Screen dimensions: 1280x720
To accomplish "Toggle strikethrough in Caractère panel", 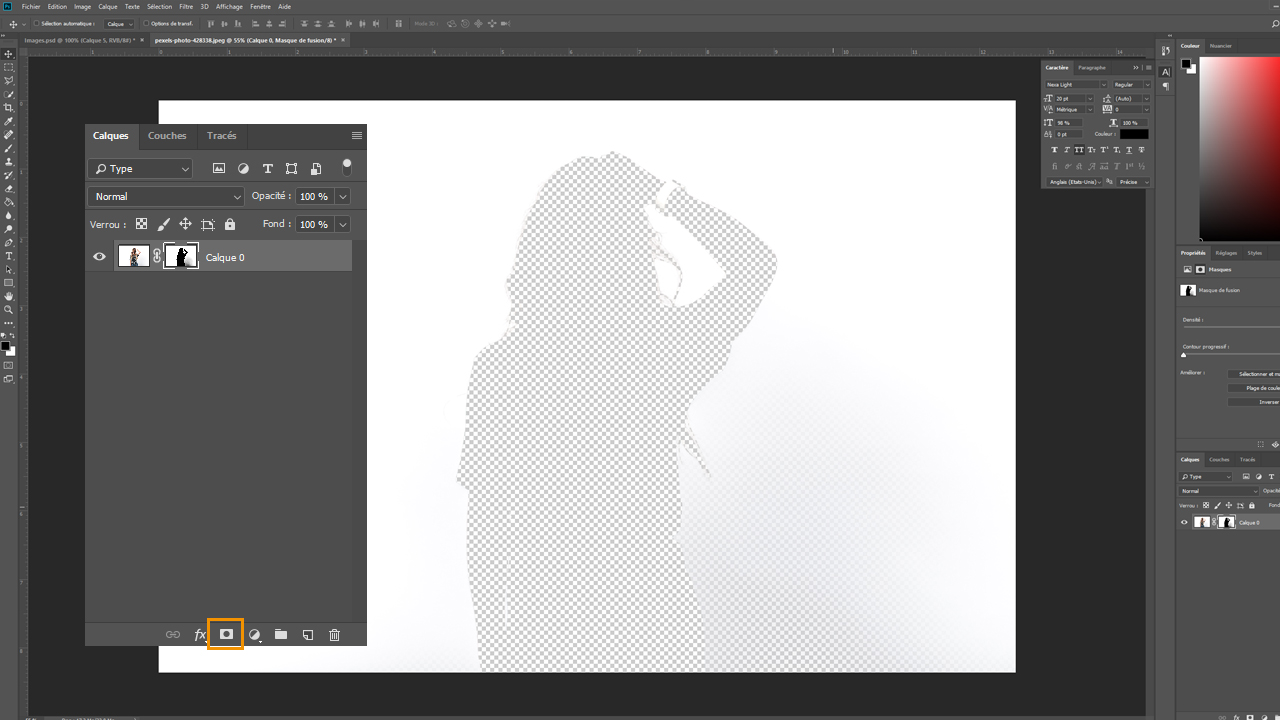I will 1143,150.
